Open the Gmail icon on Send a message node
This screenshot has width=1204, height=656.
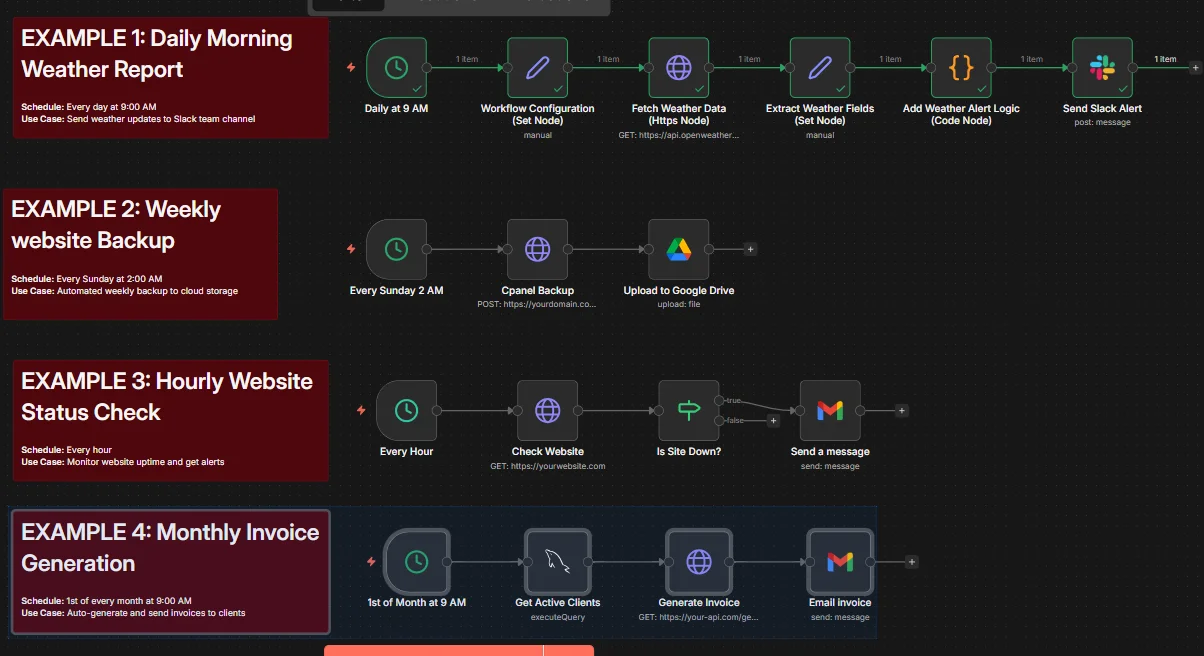(830, 410)
